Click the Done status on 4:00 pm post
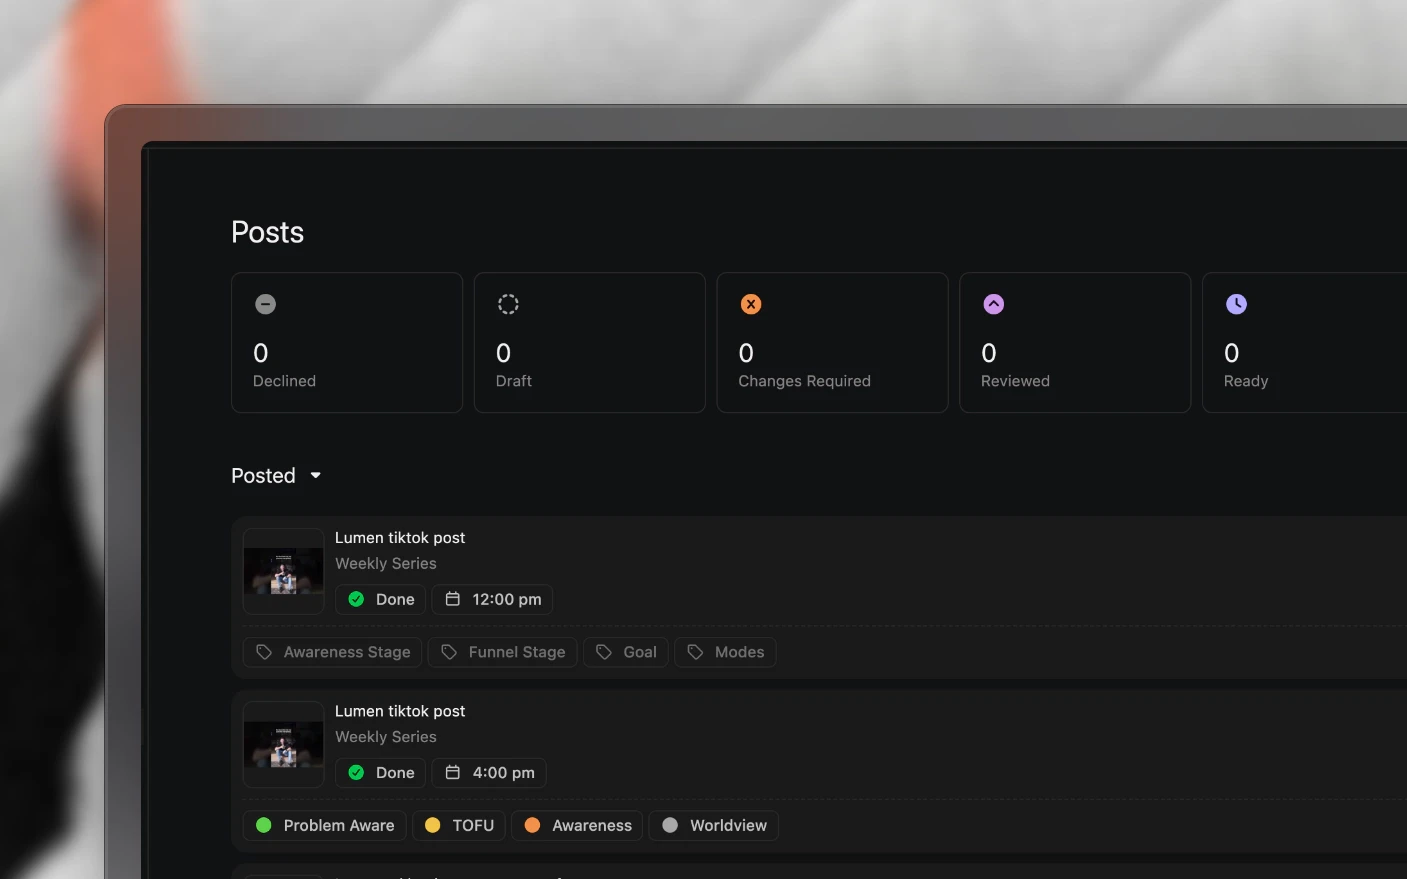 [x=381, y=772]
